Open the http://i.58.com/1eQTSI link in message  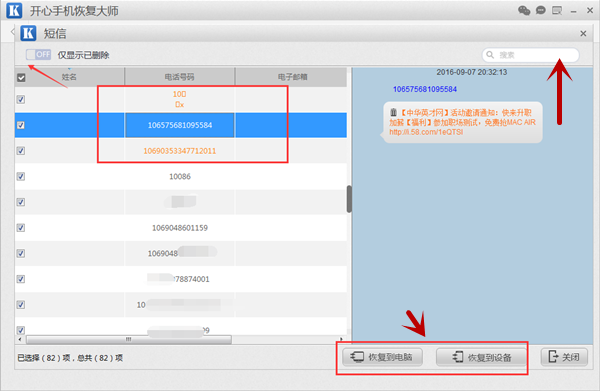pyautogui.click(x=426, y=132)
